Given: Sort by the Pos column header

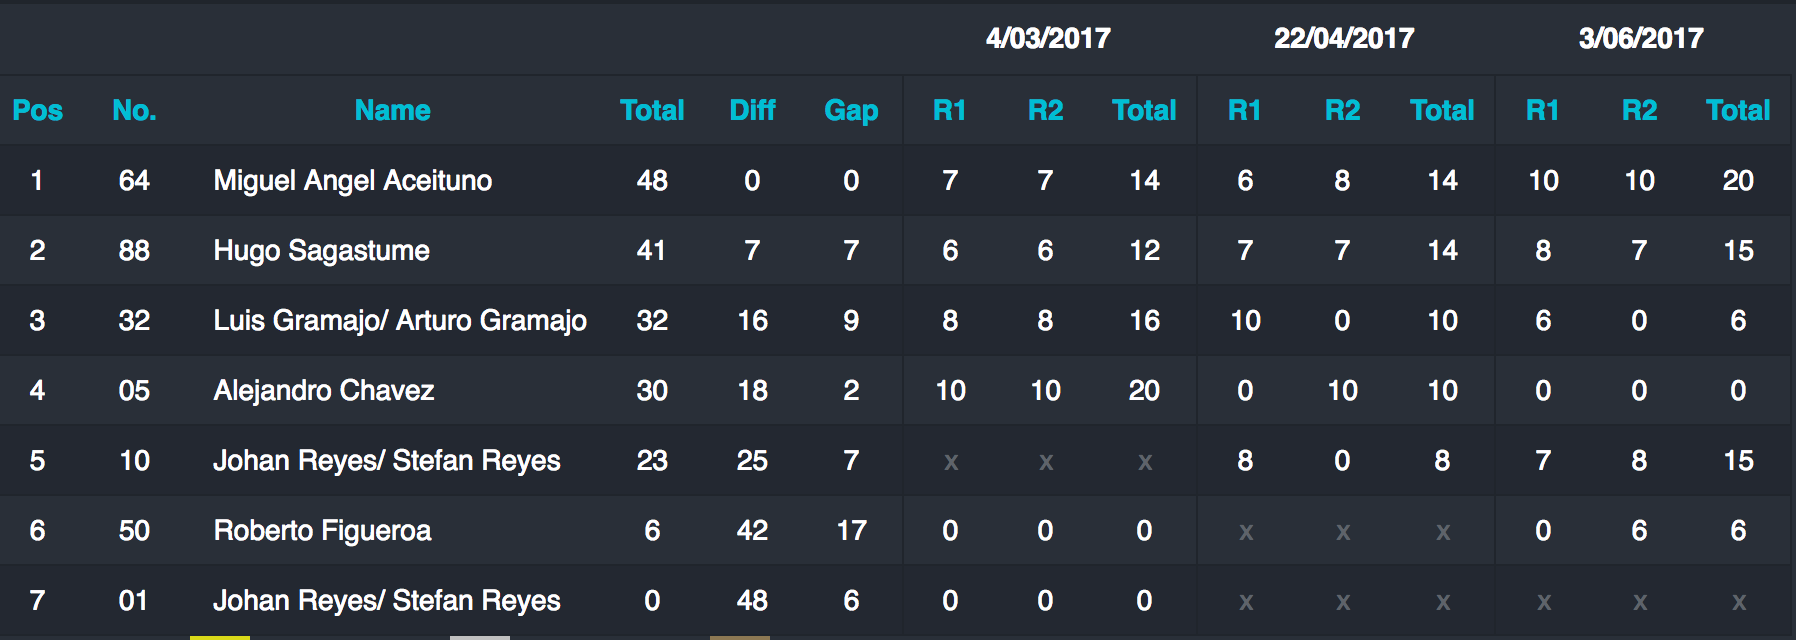Looking at the screenshot, I should [37, 110].
